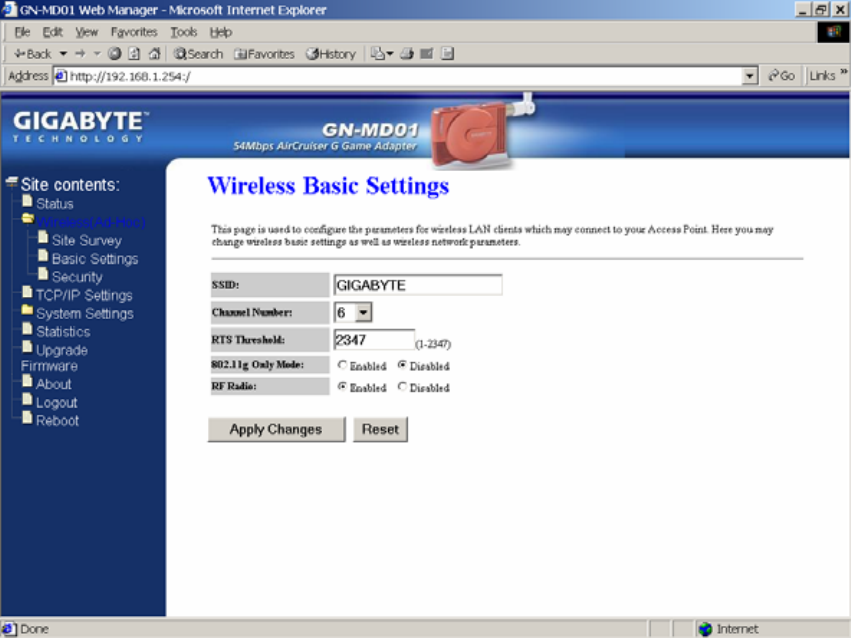Click the Stop loading icon
Screen dimensions: 851x638
(x=115, y=54)
